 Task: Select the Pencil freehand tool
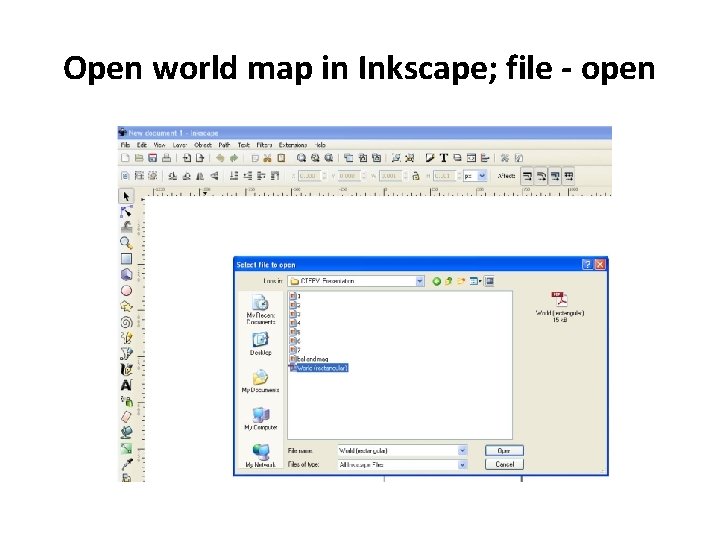[x=126, y=338]
